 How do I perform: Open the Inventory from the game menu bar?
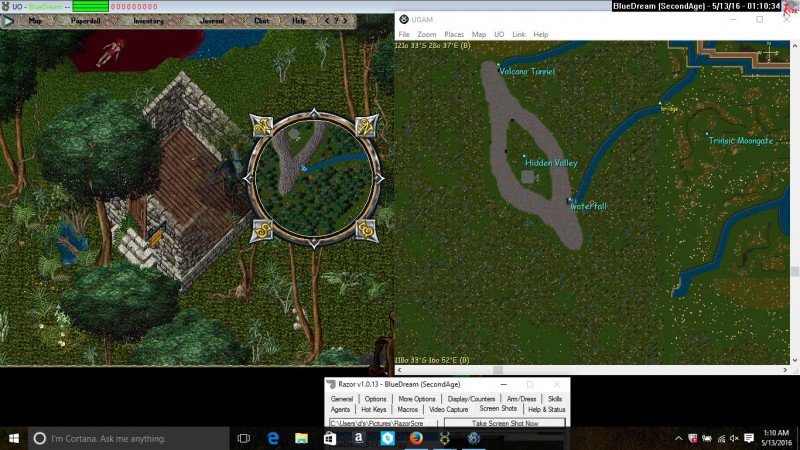coord(148,20)
